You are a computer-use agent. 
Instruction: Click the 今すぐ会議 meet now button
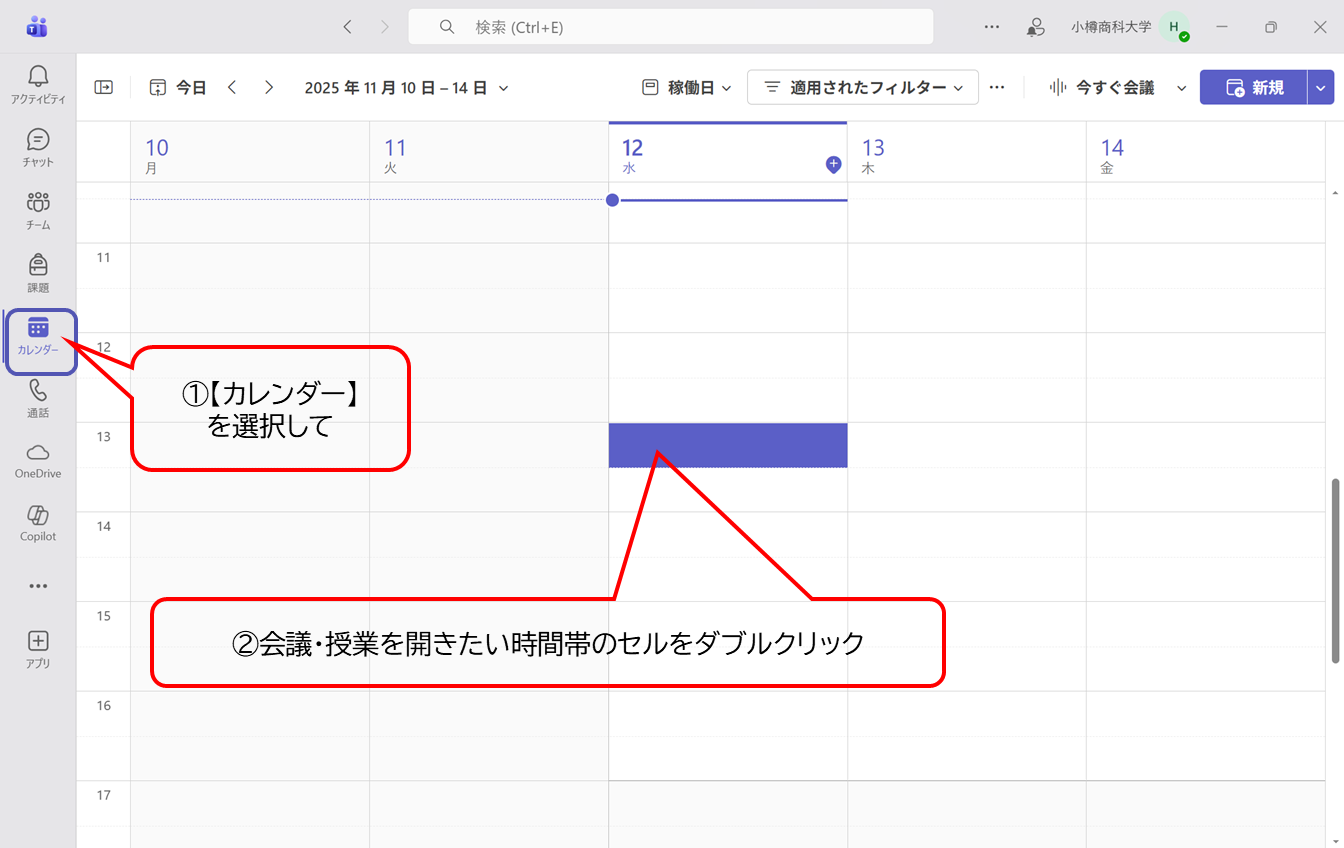click(1103, 88)
